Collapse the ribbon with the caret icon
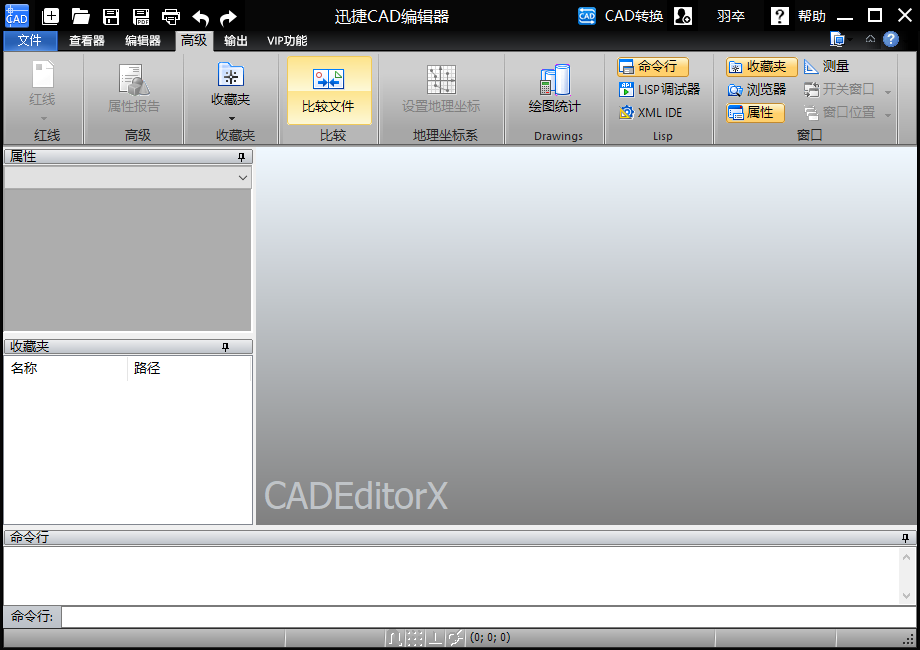 click(x=870, y=39)
